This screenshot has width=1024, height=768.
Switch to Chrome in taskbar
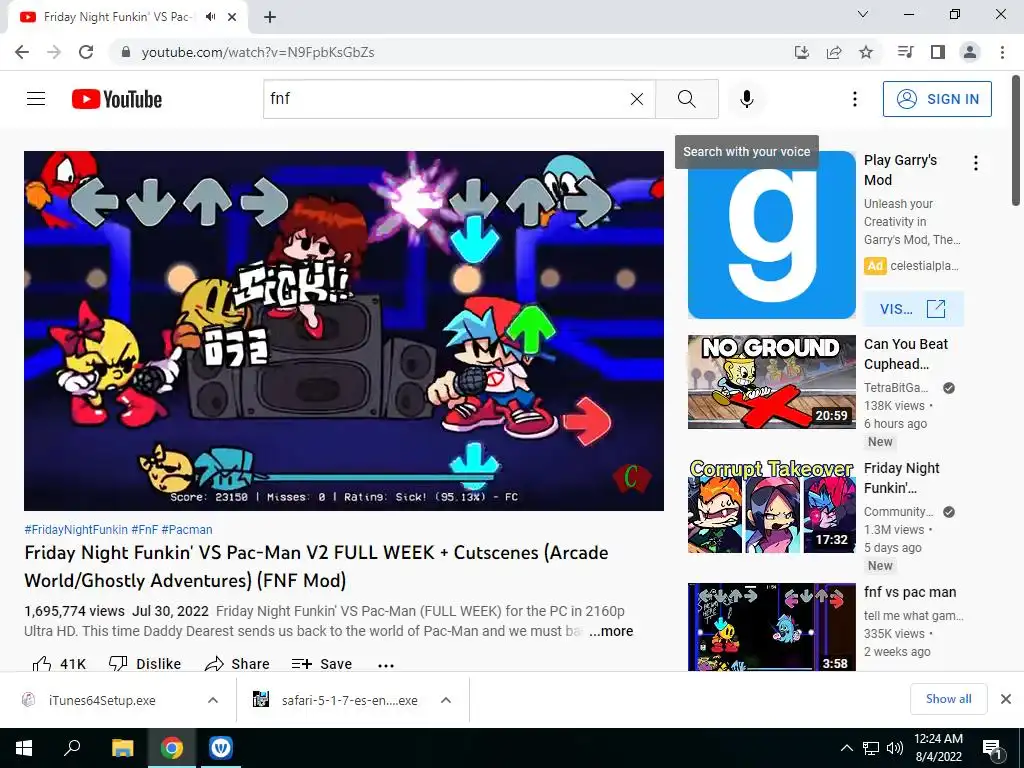(x=171, y=748)
